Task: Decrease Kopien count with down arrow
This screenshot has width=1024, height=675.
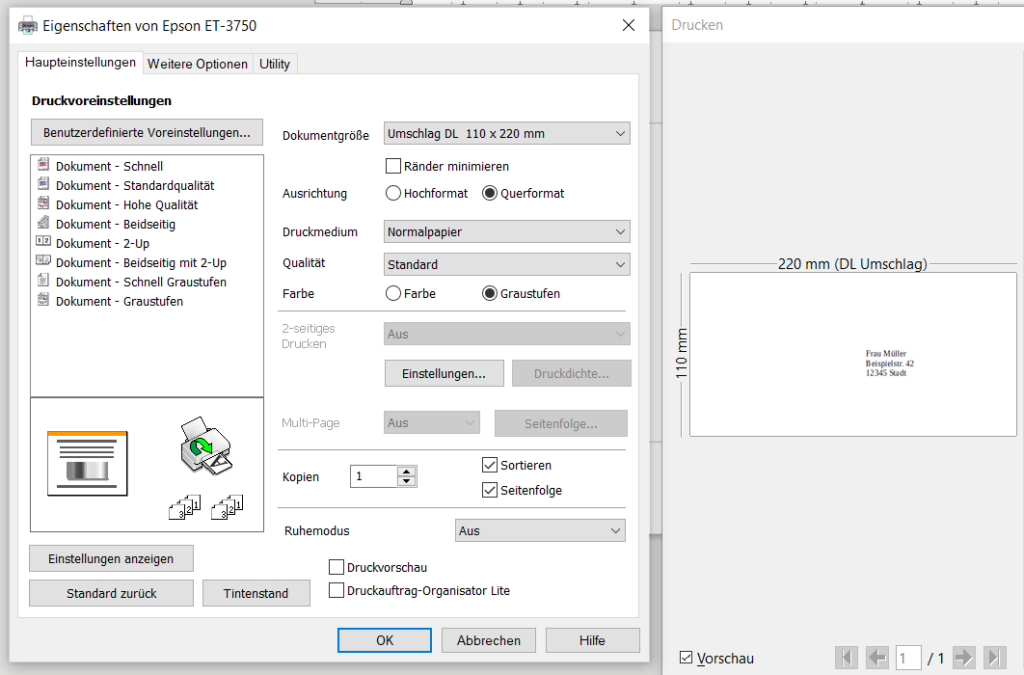Action: pos(406,481)
